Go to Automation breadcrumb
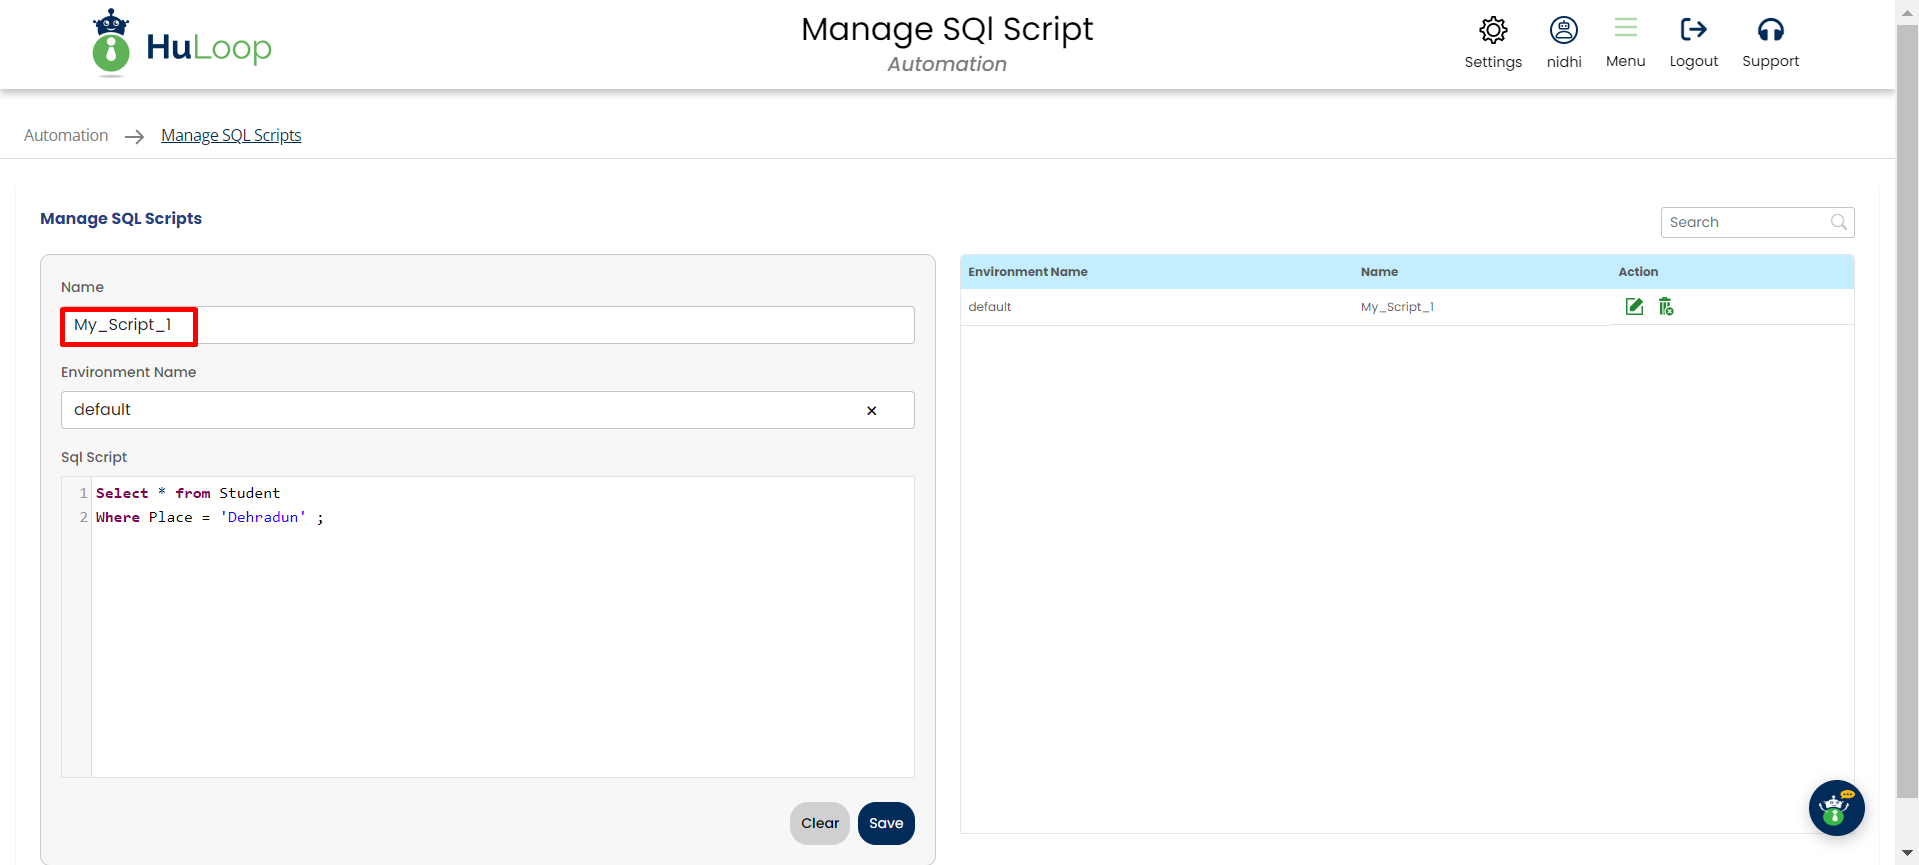 [x=66, y=135]
